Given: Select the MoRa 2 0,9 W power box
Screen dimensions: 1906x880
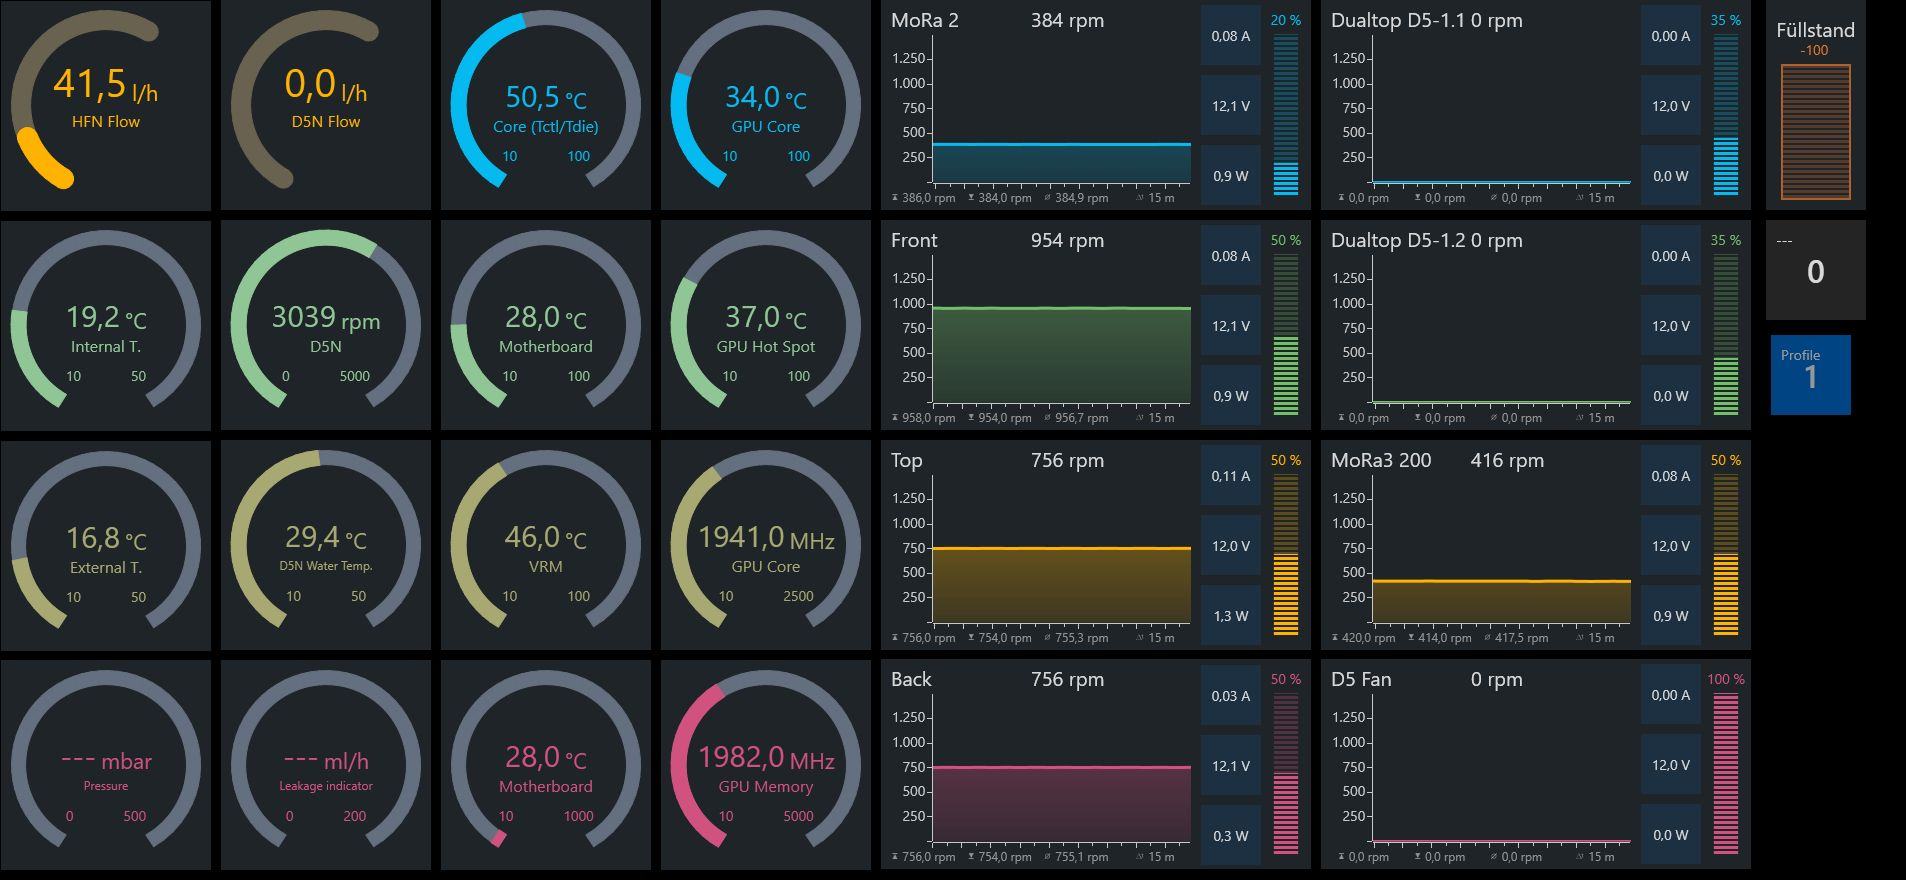Looking at the screenshot, I should (x=1231, y=176).
